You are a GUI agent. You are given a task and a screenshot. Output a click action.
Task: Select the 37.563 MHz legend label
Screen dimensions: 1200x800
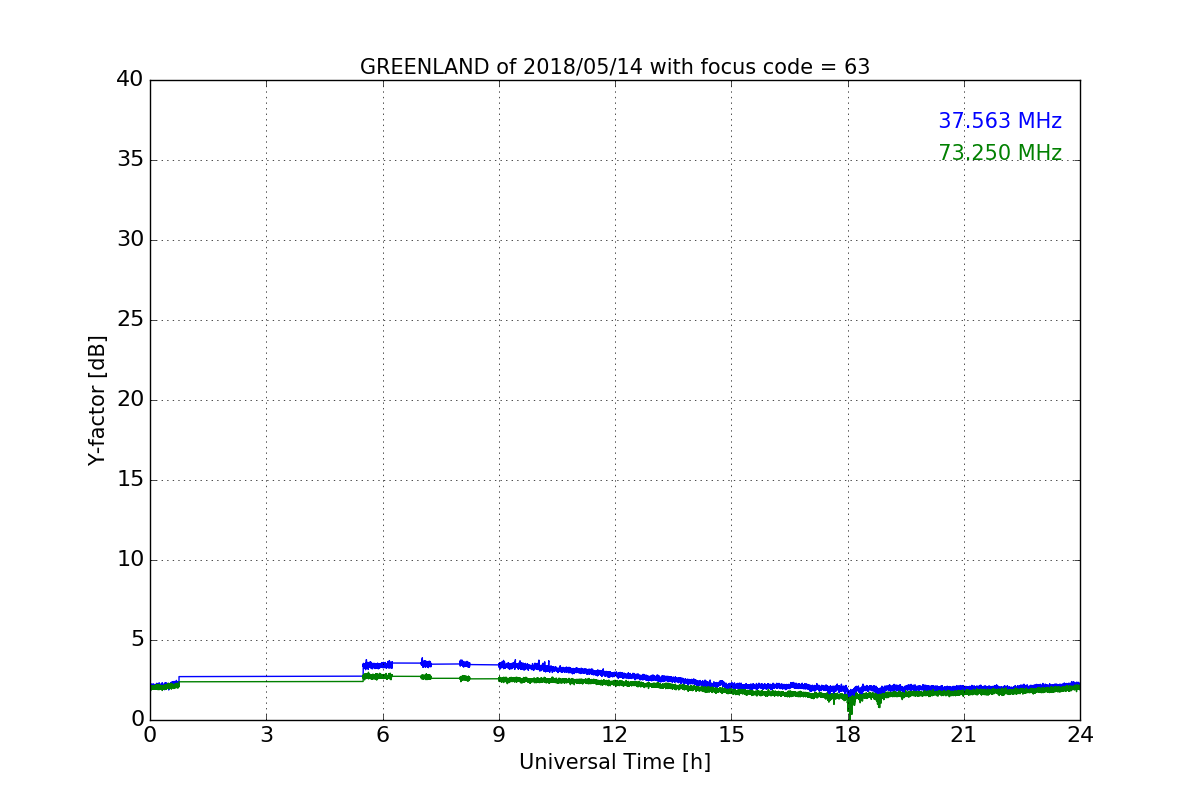[x=1000, y=121]
